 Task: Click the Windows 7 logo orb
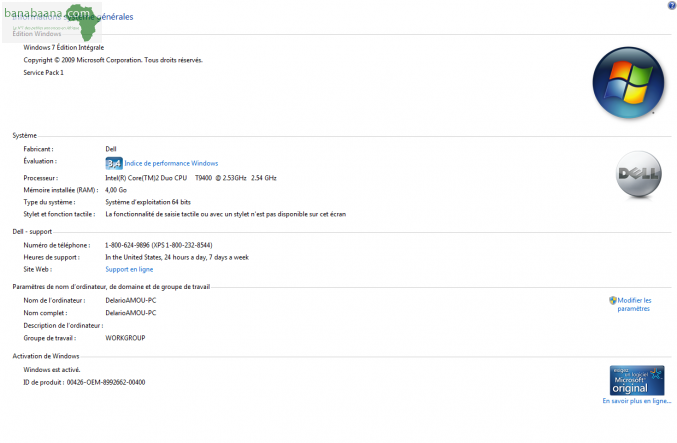(x=628, y=82)
